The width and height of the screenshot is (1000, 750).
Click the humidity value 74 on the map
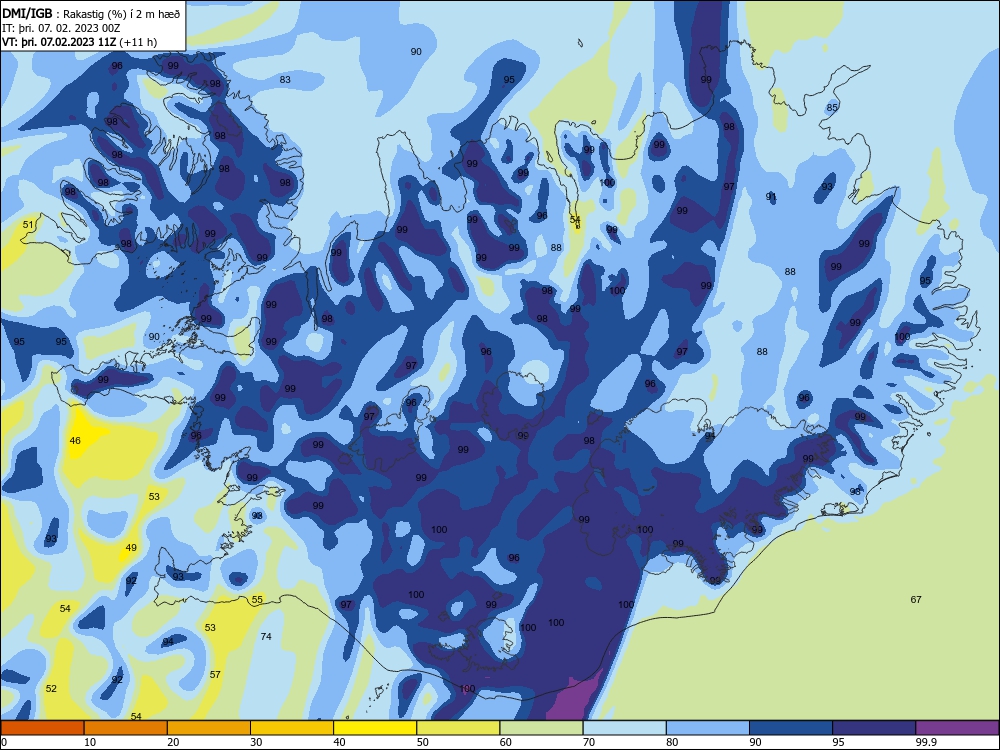point(266,636)
